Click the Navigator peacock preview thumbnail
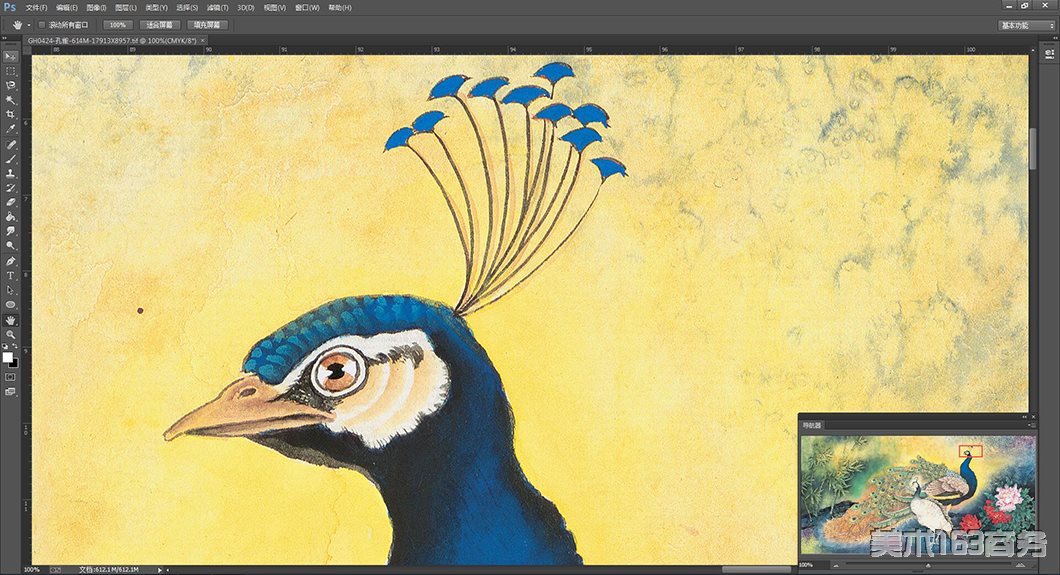The image size is (1060, 575). (917, 495)
